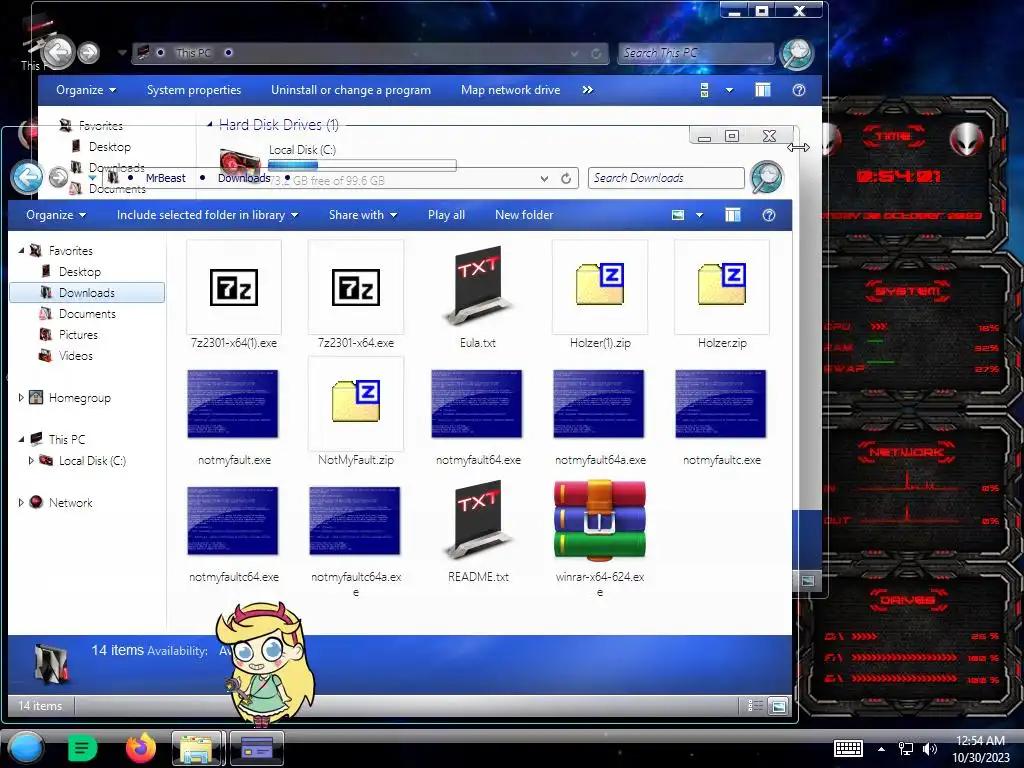
Task: Collapse the This PC tree node
Action: (21, 440)
